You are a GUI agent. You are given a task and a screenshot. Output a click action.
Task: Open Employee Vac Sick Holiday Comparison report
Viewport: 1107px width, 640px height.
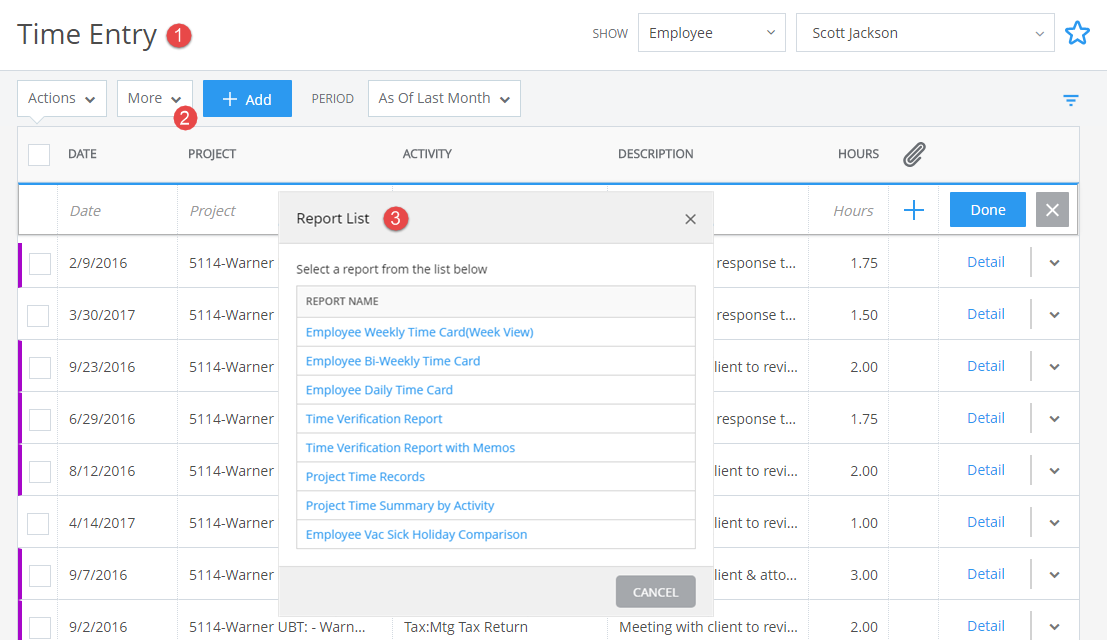[x=416, y=534]
